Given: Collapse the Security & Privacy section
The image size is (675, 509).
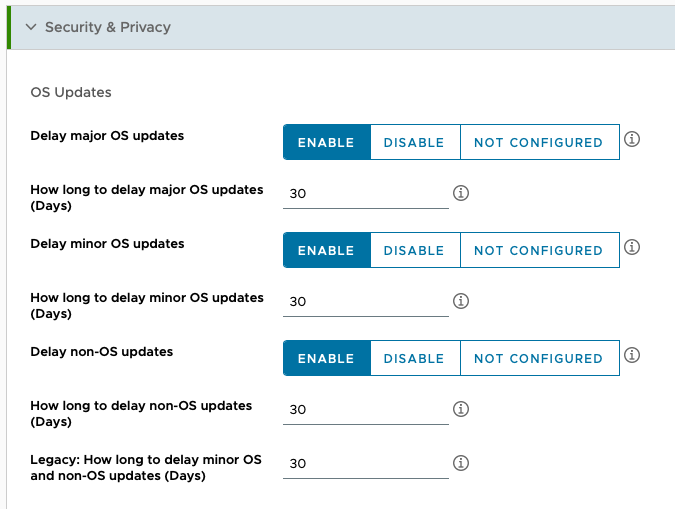Looking at the screenshot, I should [31, 27].
